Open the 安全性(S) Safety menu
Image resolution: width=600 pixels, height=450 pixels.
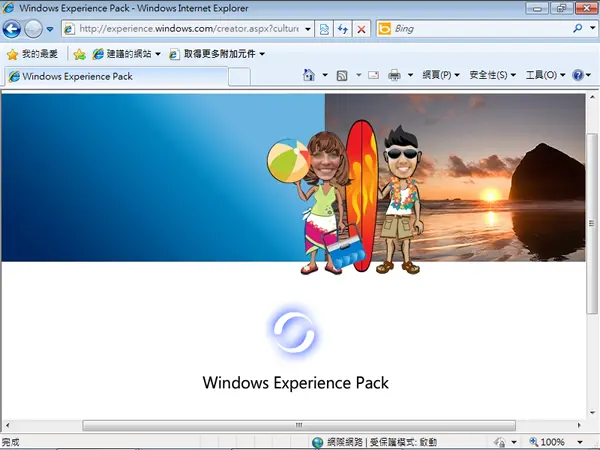click(x=492, y=75)
